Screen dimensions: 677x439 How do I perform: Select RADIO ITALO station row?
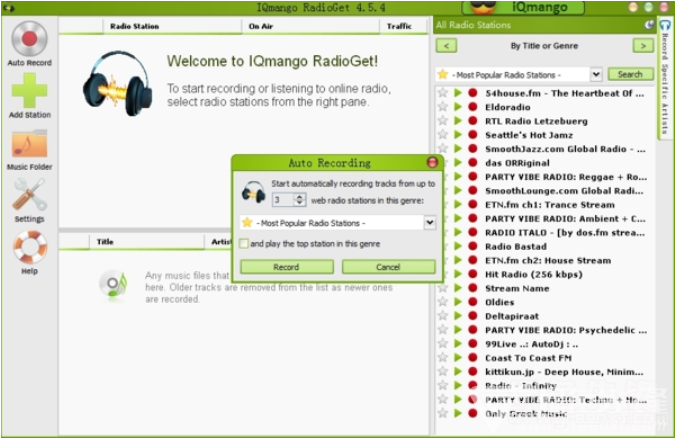pos(545,233)
